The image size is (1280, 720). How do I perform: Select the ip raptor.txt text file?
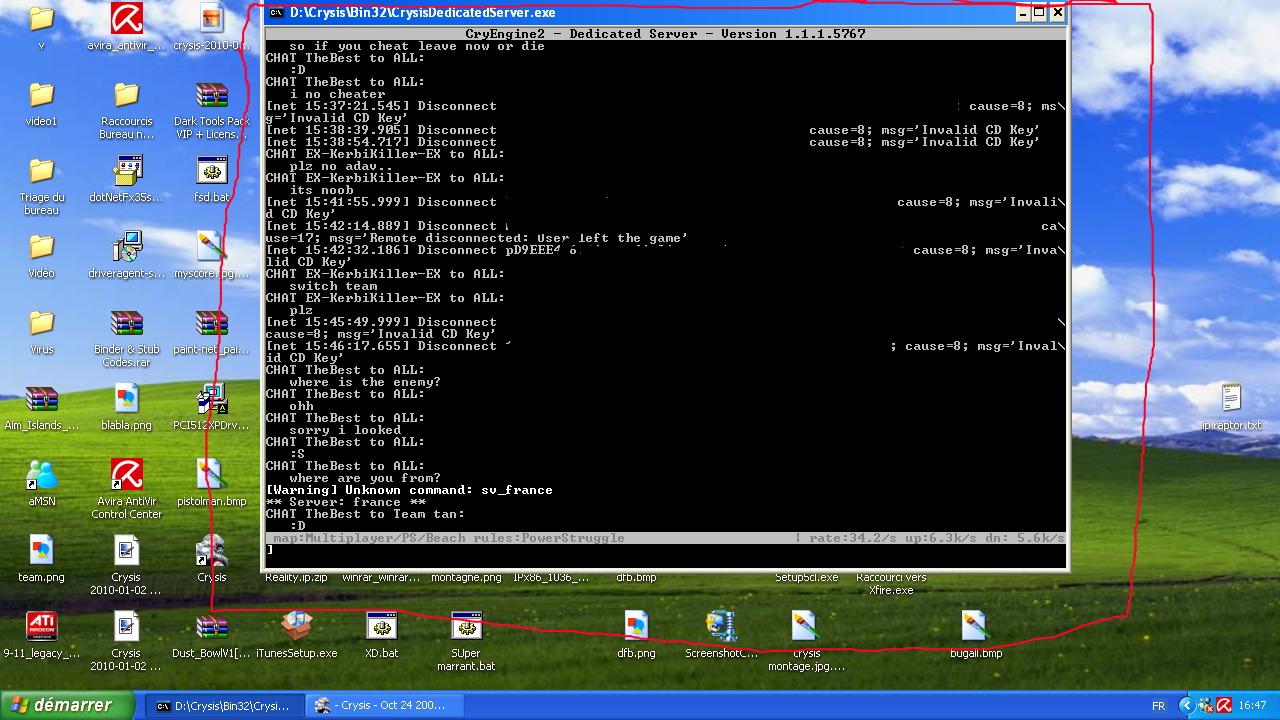click(x=1231, y=398)
